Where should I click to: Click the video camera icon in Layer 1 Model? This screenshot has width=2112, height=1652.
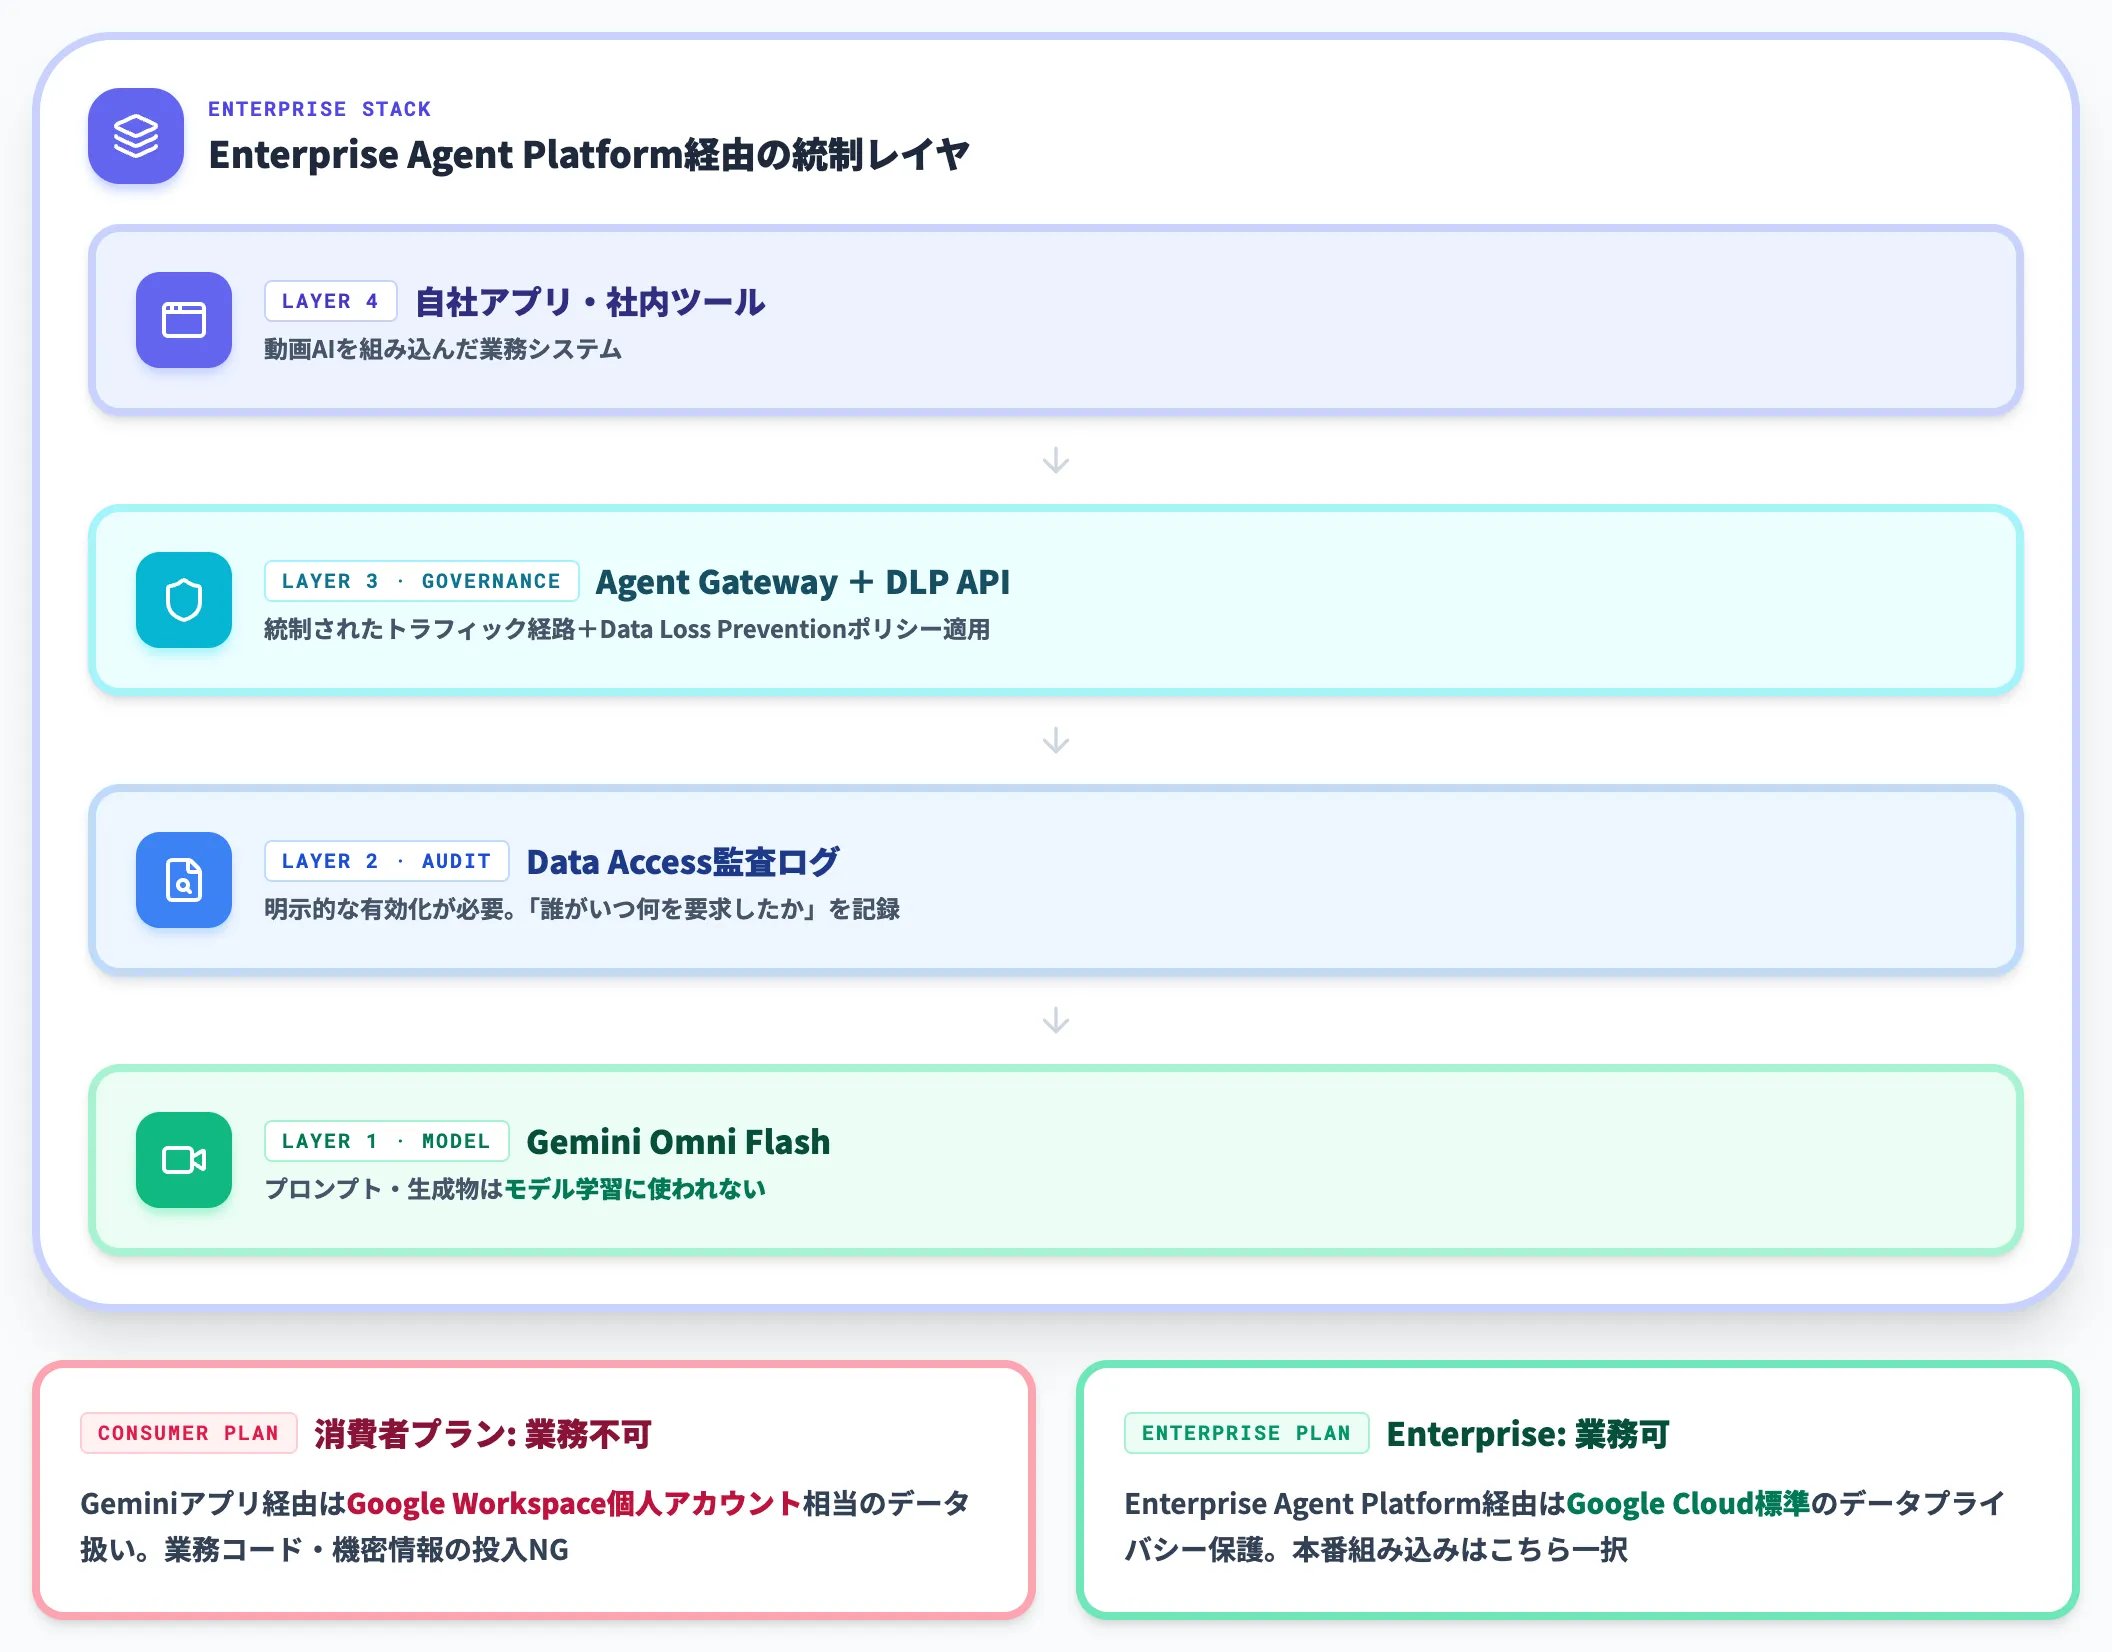click(184, 1160)
